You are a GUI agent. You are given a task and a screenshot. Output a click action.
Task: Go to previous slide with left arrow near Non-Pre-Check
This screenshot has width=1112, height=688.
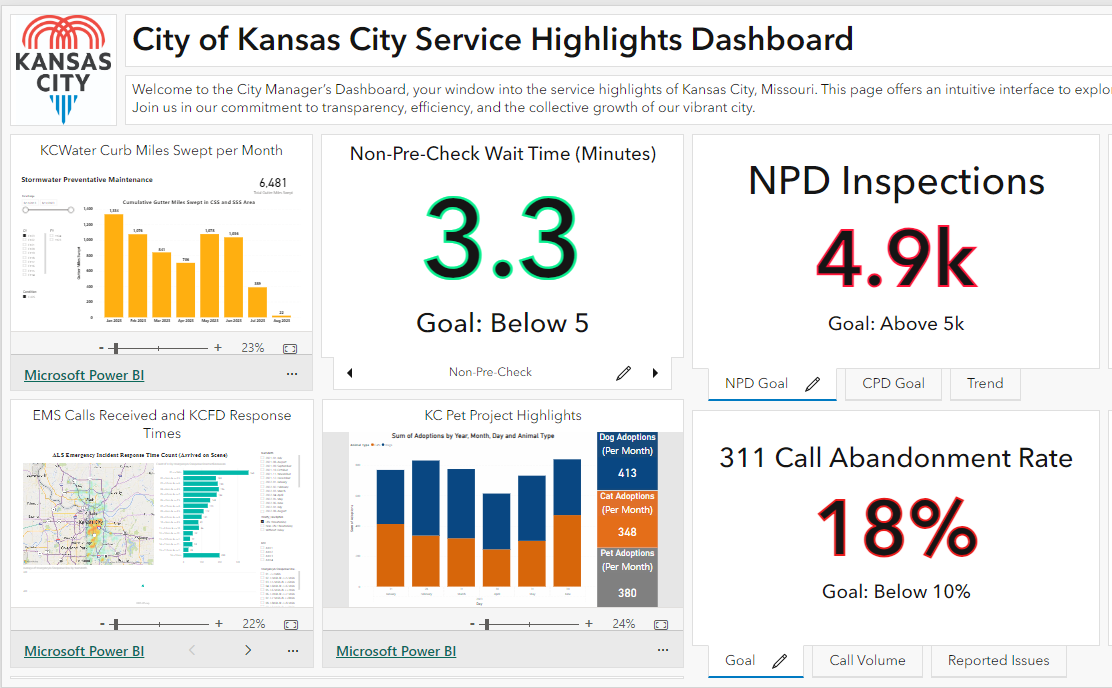[349, 372]
